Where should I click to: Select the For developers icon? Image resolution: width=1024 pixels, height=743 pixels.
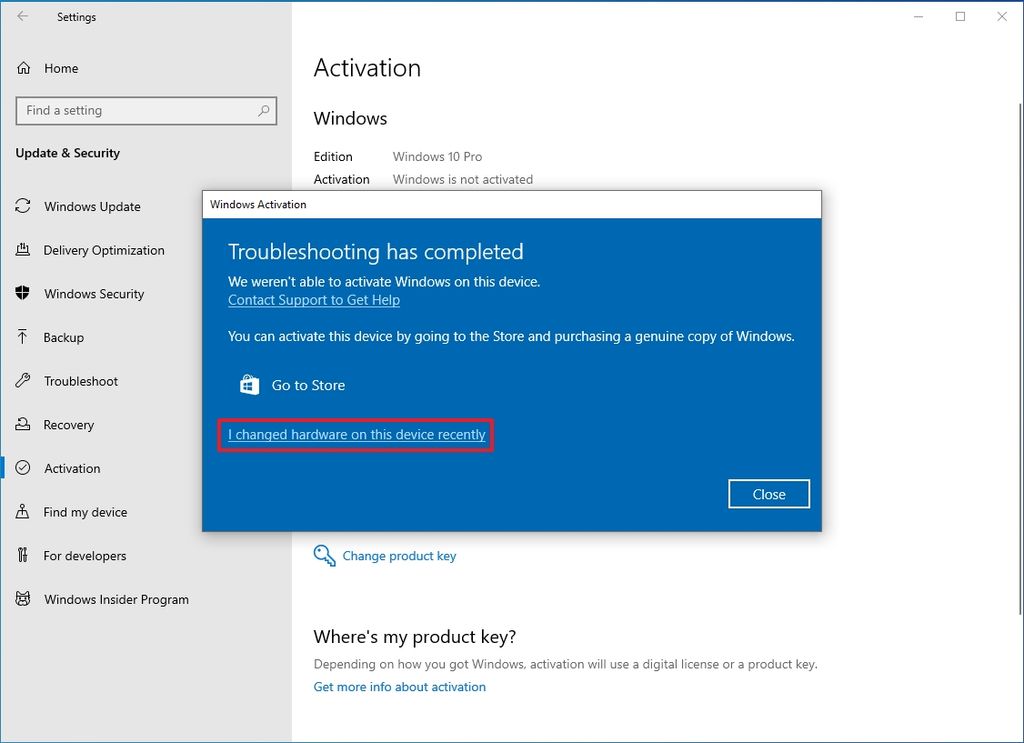coord(22,555)
